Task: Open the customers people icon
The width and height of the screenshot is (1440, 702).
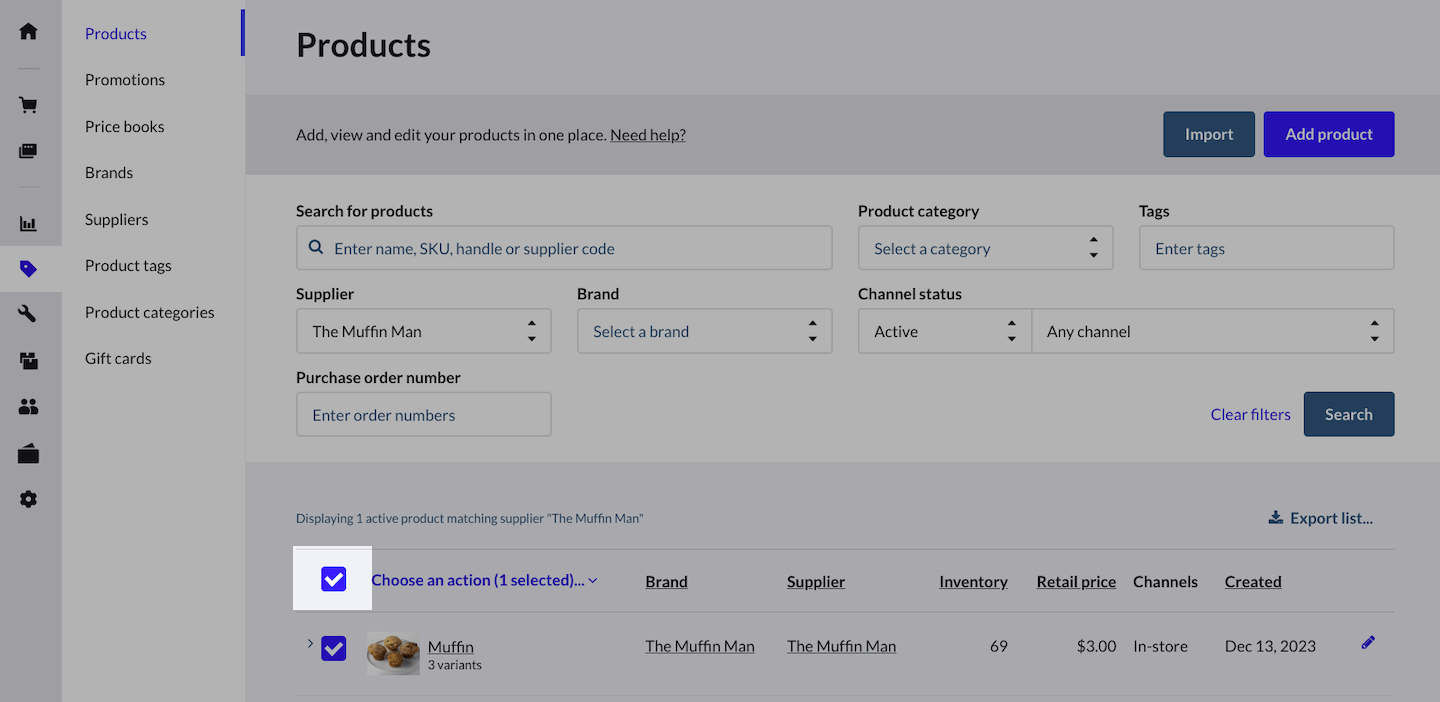Action: tap(29, 407)
